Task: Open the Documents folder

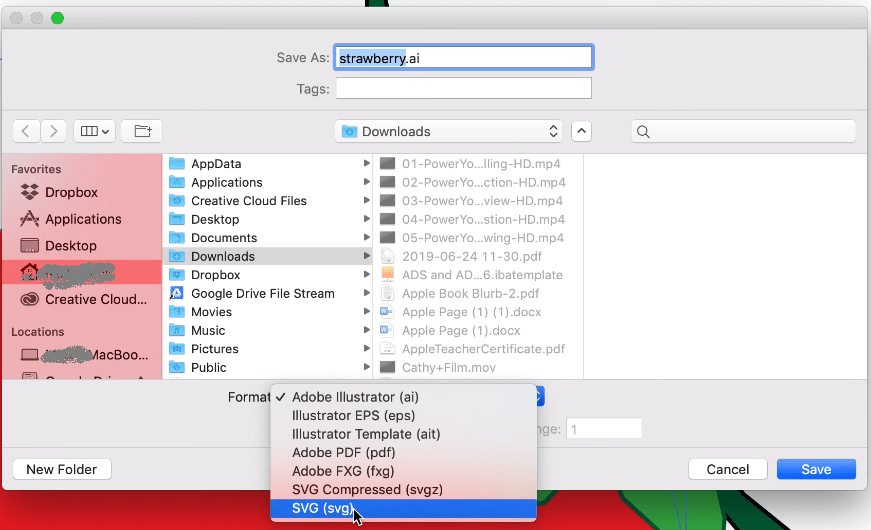Action: tap(268, 238)
